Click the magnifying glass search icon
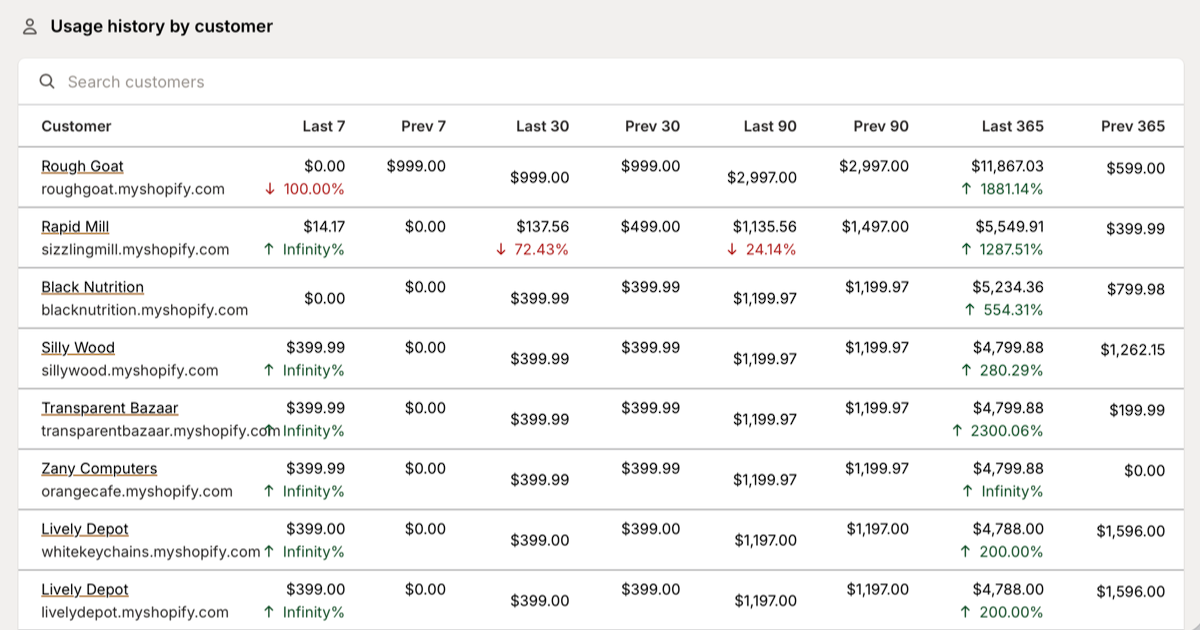Image resolution: width=1200 pixels, height=630 pixels. click(x=47, y=81)
